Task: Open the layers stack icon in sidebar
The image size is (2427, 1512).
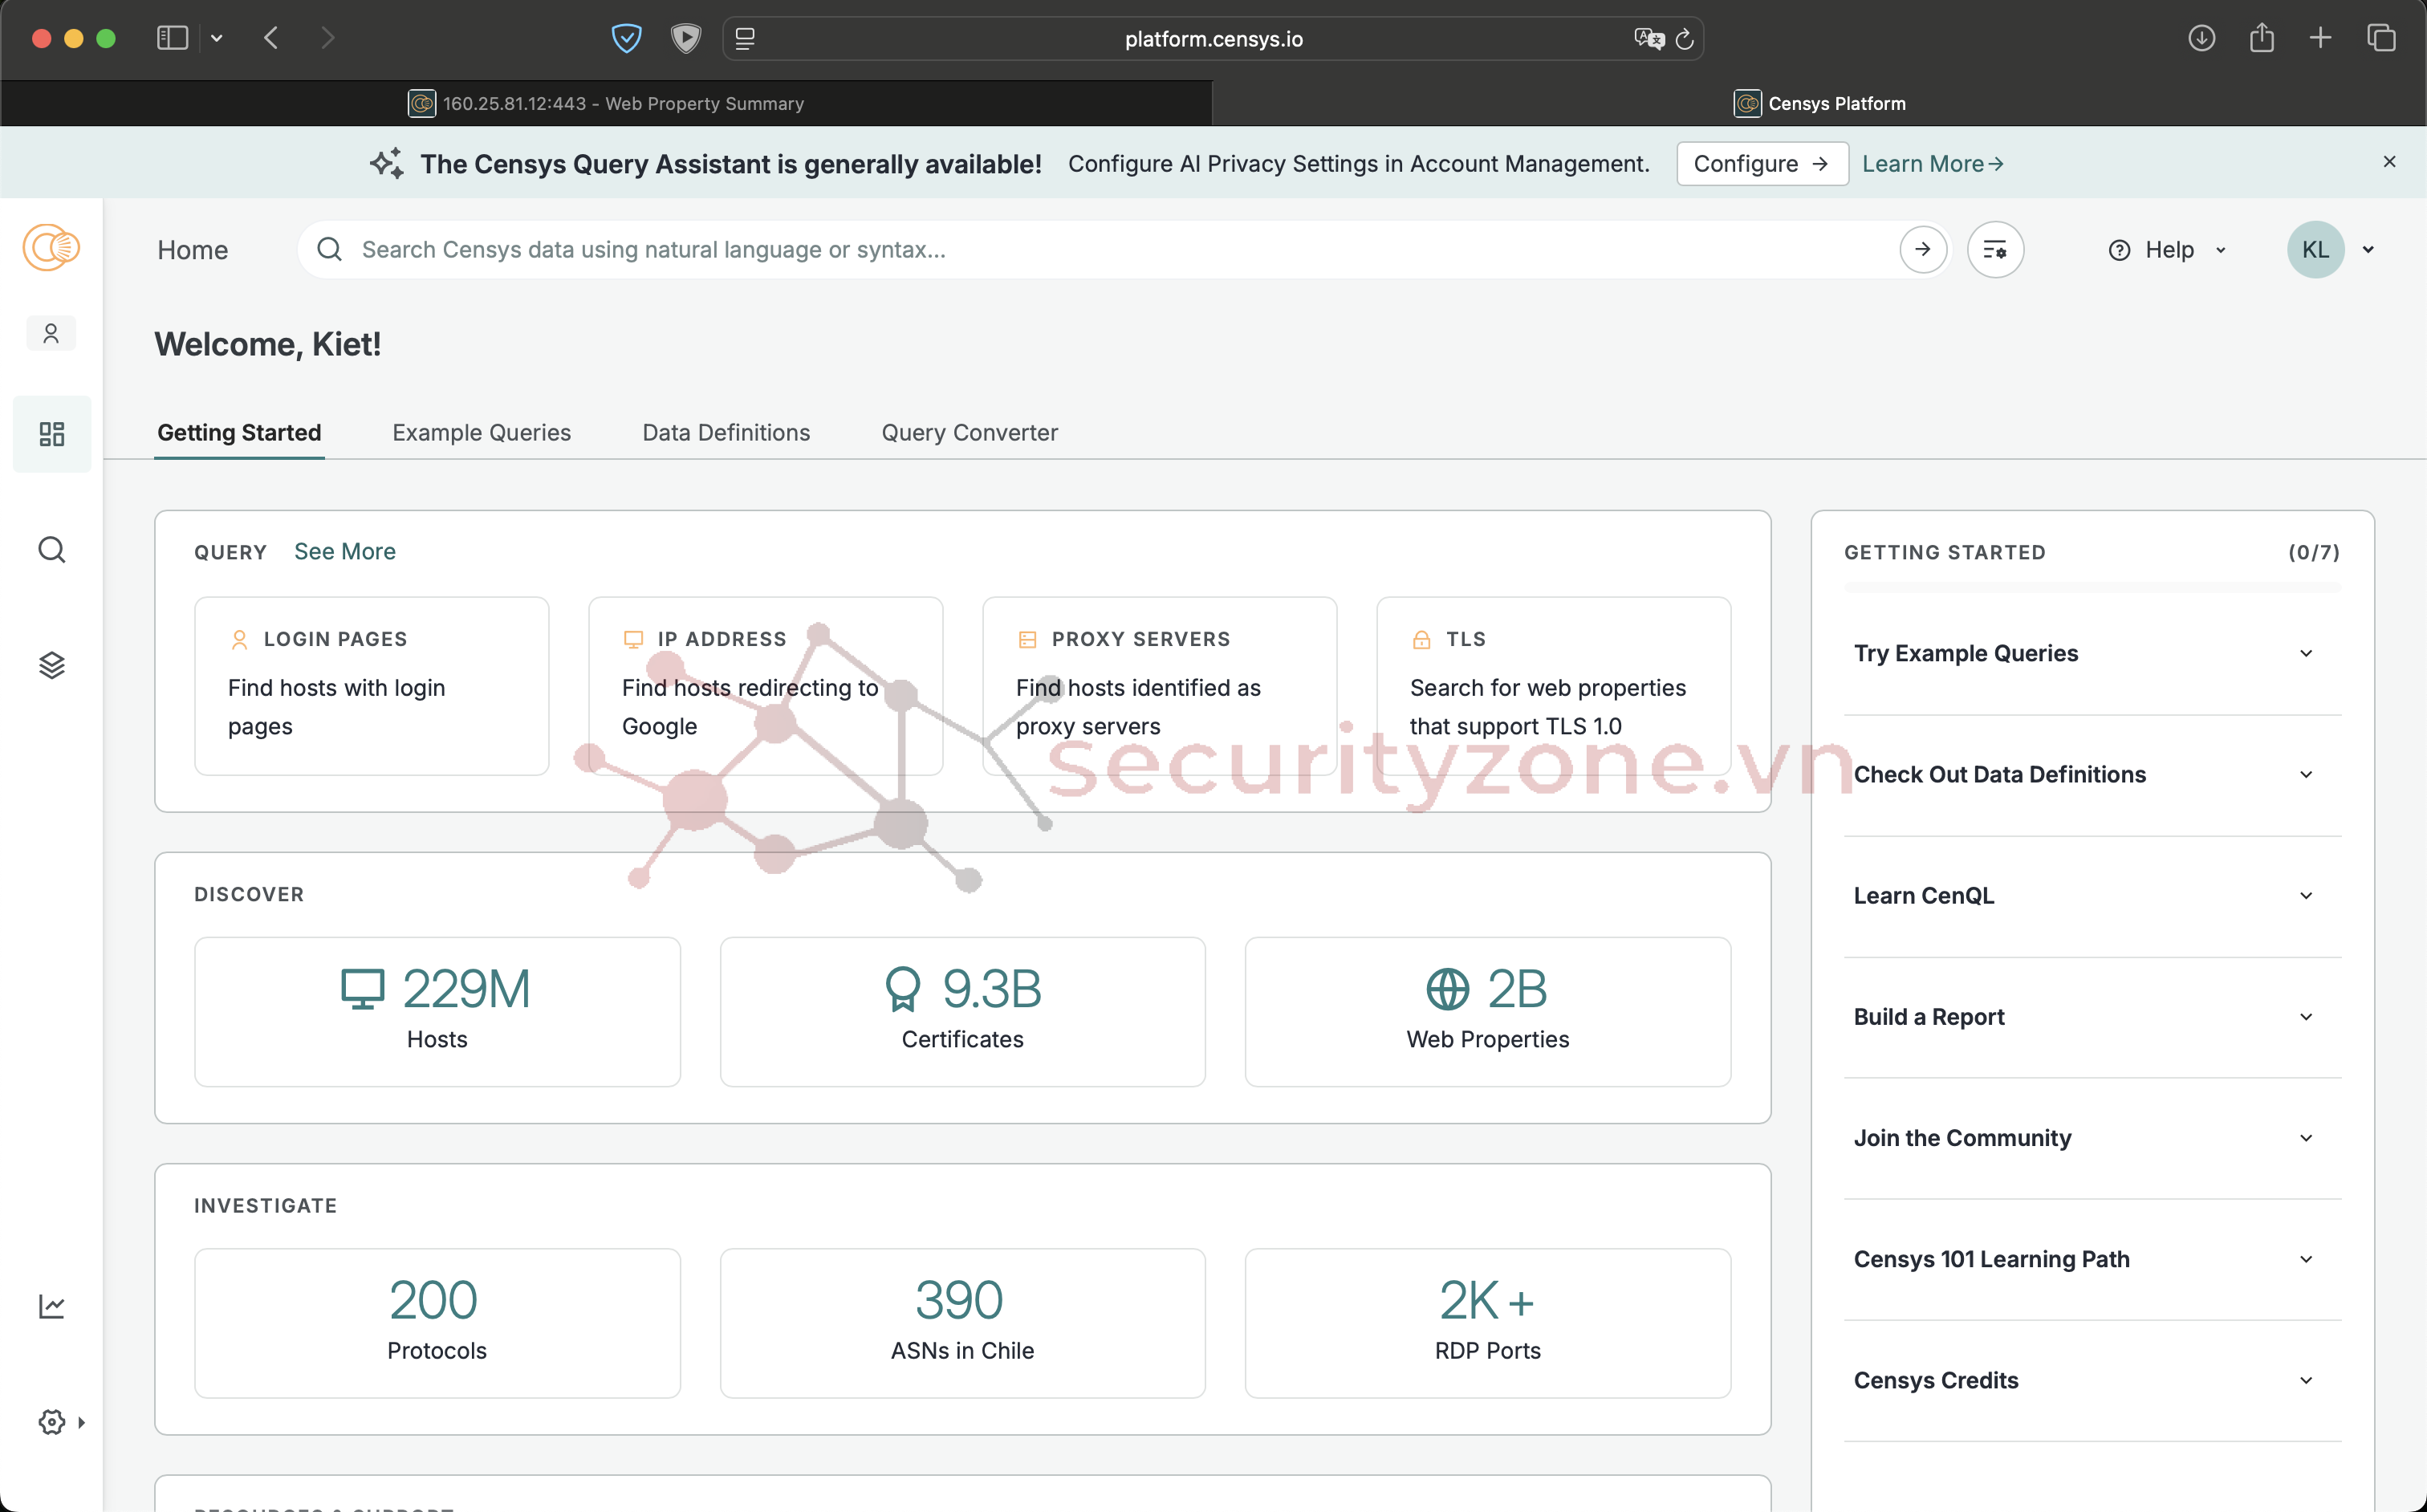Action: (x=52, y=665)
